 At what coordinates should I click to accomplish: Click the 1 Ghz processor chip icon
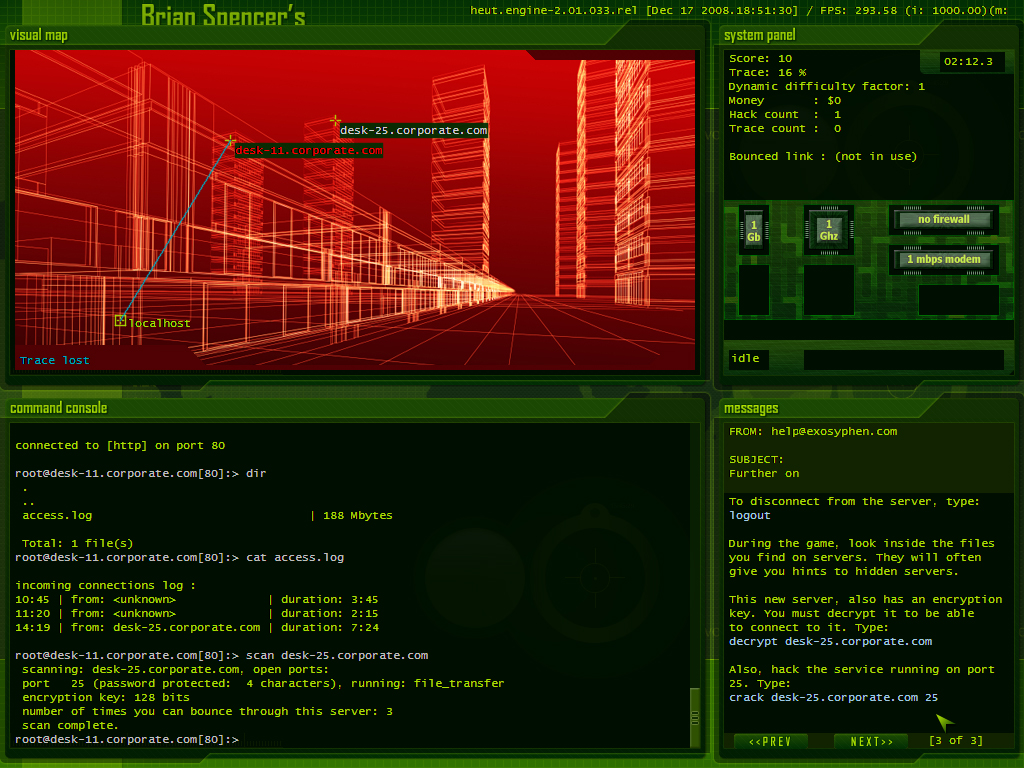pyautogui.click(x=828, y=231)
